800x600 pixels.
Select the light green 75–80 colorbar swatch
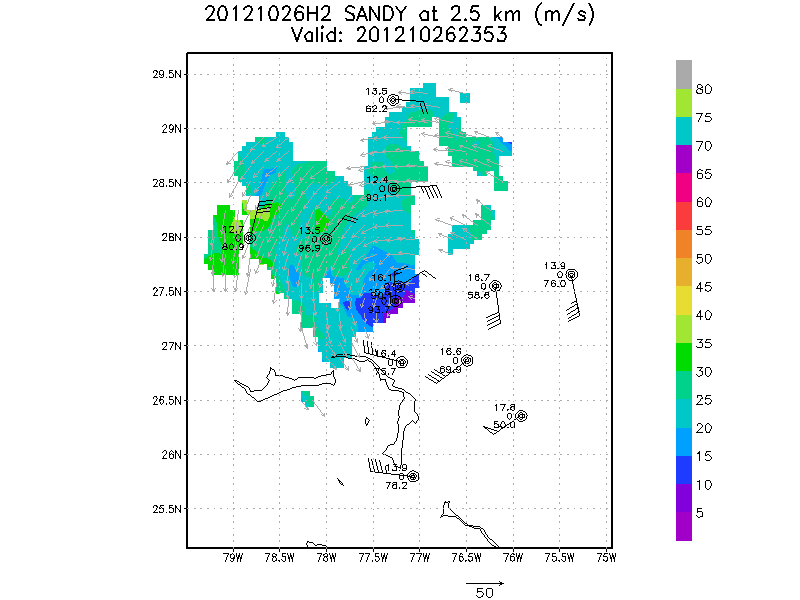click(684, 103)
